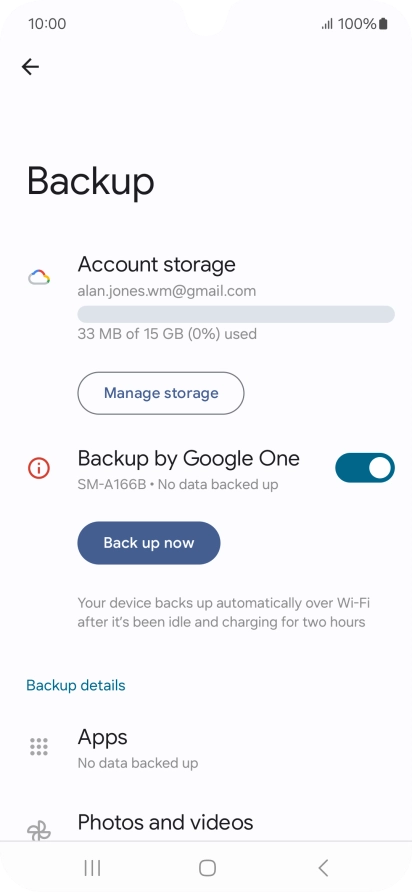Tap the alan.jones.wm@gmail.com account email

(167, 291)
